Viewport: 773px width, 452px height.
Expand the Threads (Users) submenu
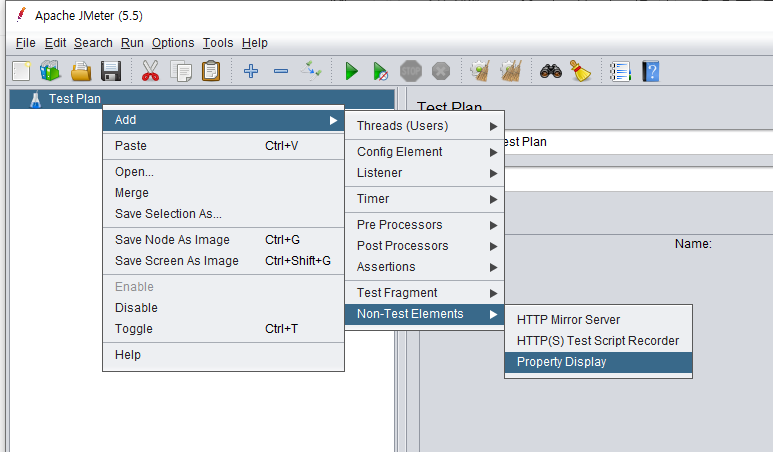click(x=424, y=126)
